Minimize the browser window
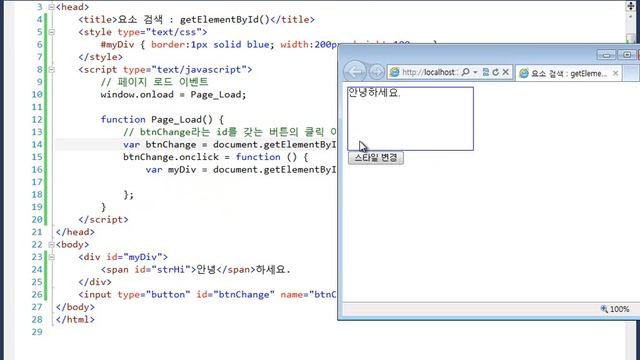The width and height of the screenshot is (640, 360). pos(606,55)
